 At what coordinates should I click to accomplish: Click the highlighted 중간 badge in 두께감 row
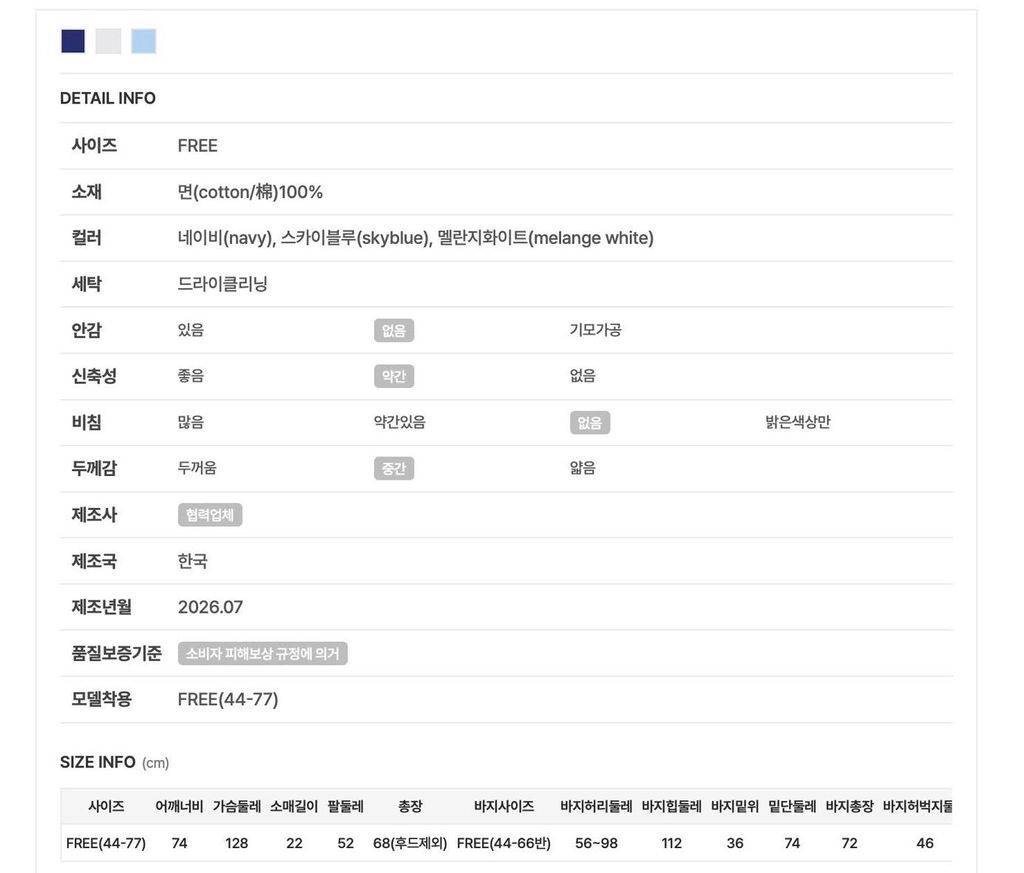394,468
